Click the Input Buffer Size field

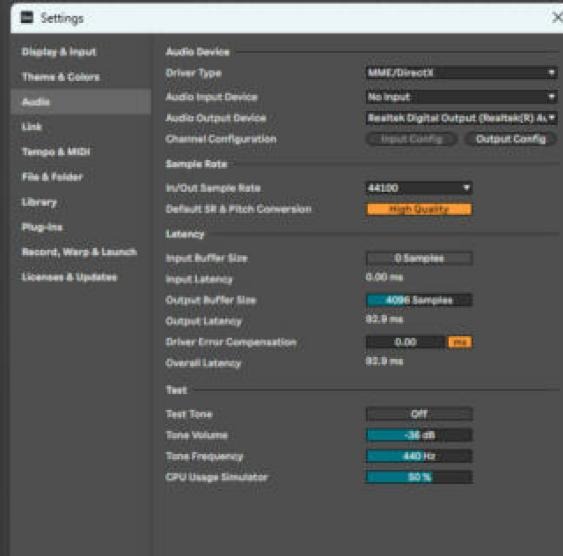(419, 258)
